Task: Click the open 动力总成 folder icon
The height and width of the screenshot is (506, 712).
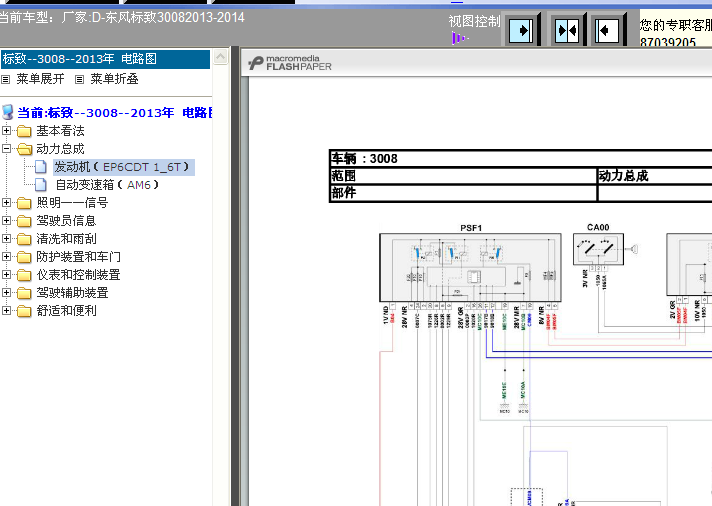Action: (x=25, y=149)
